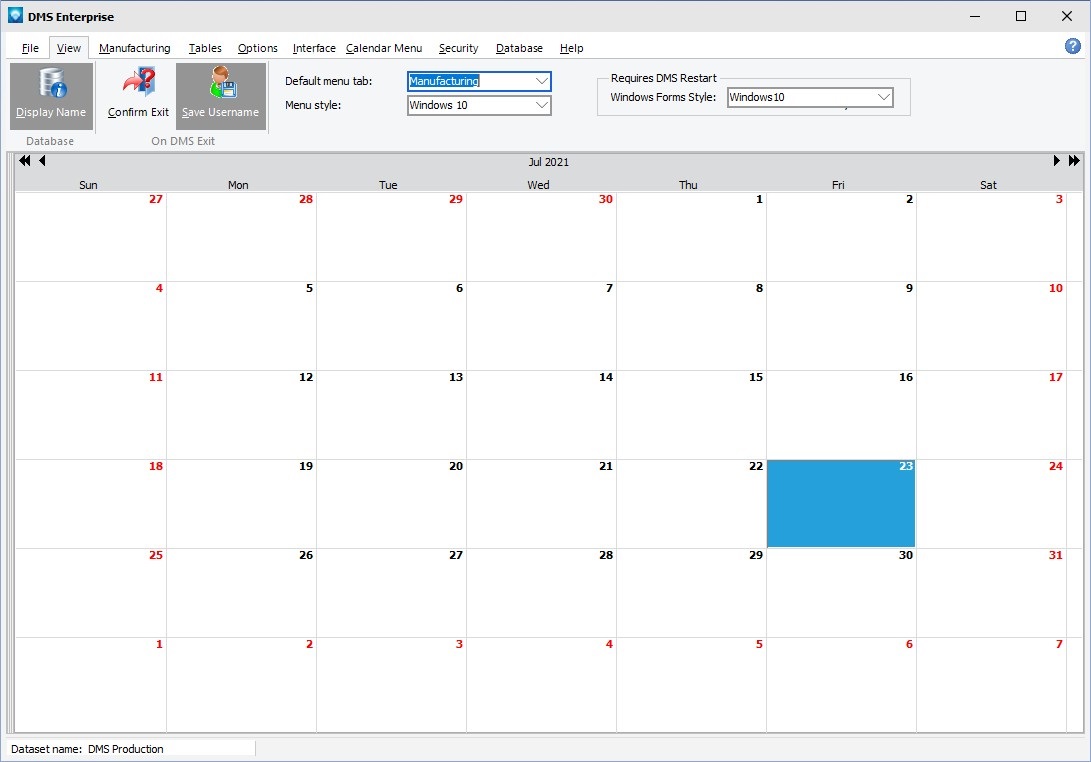The image size is (1091, 762).
Task: Click the Display Name database icon
Action: point(51,95)
